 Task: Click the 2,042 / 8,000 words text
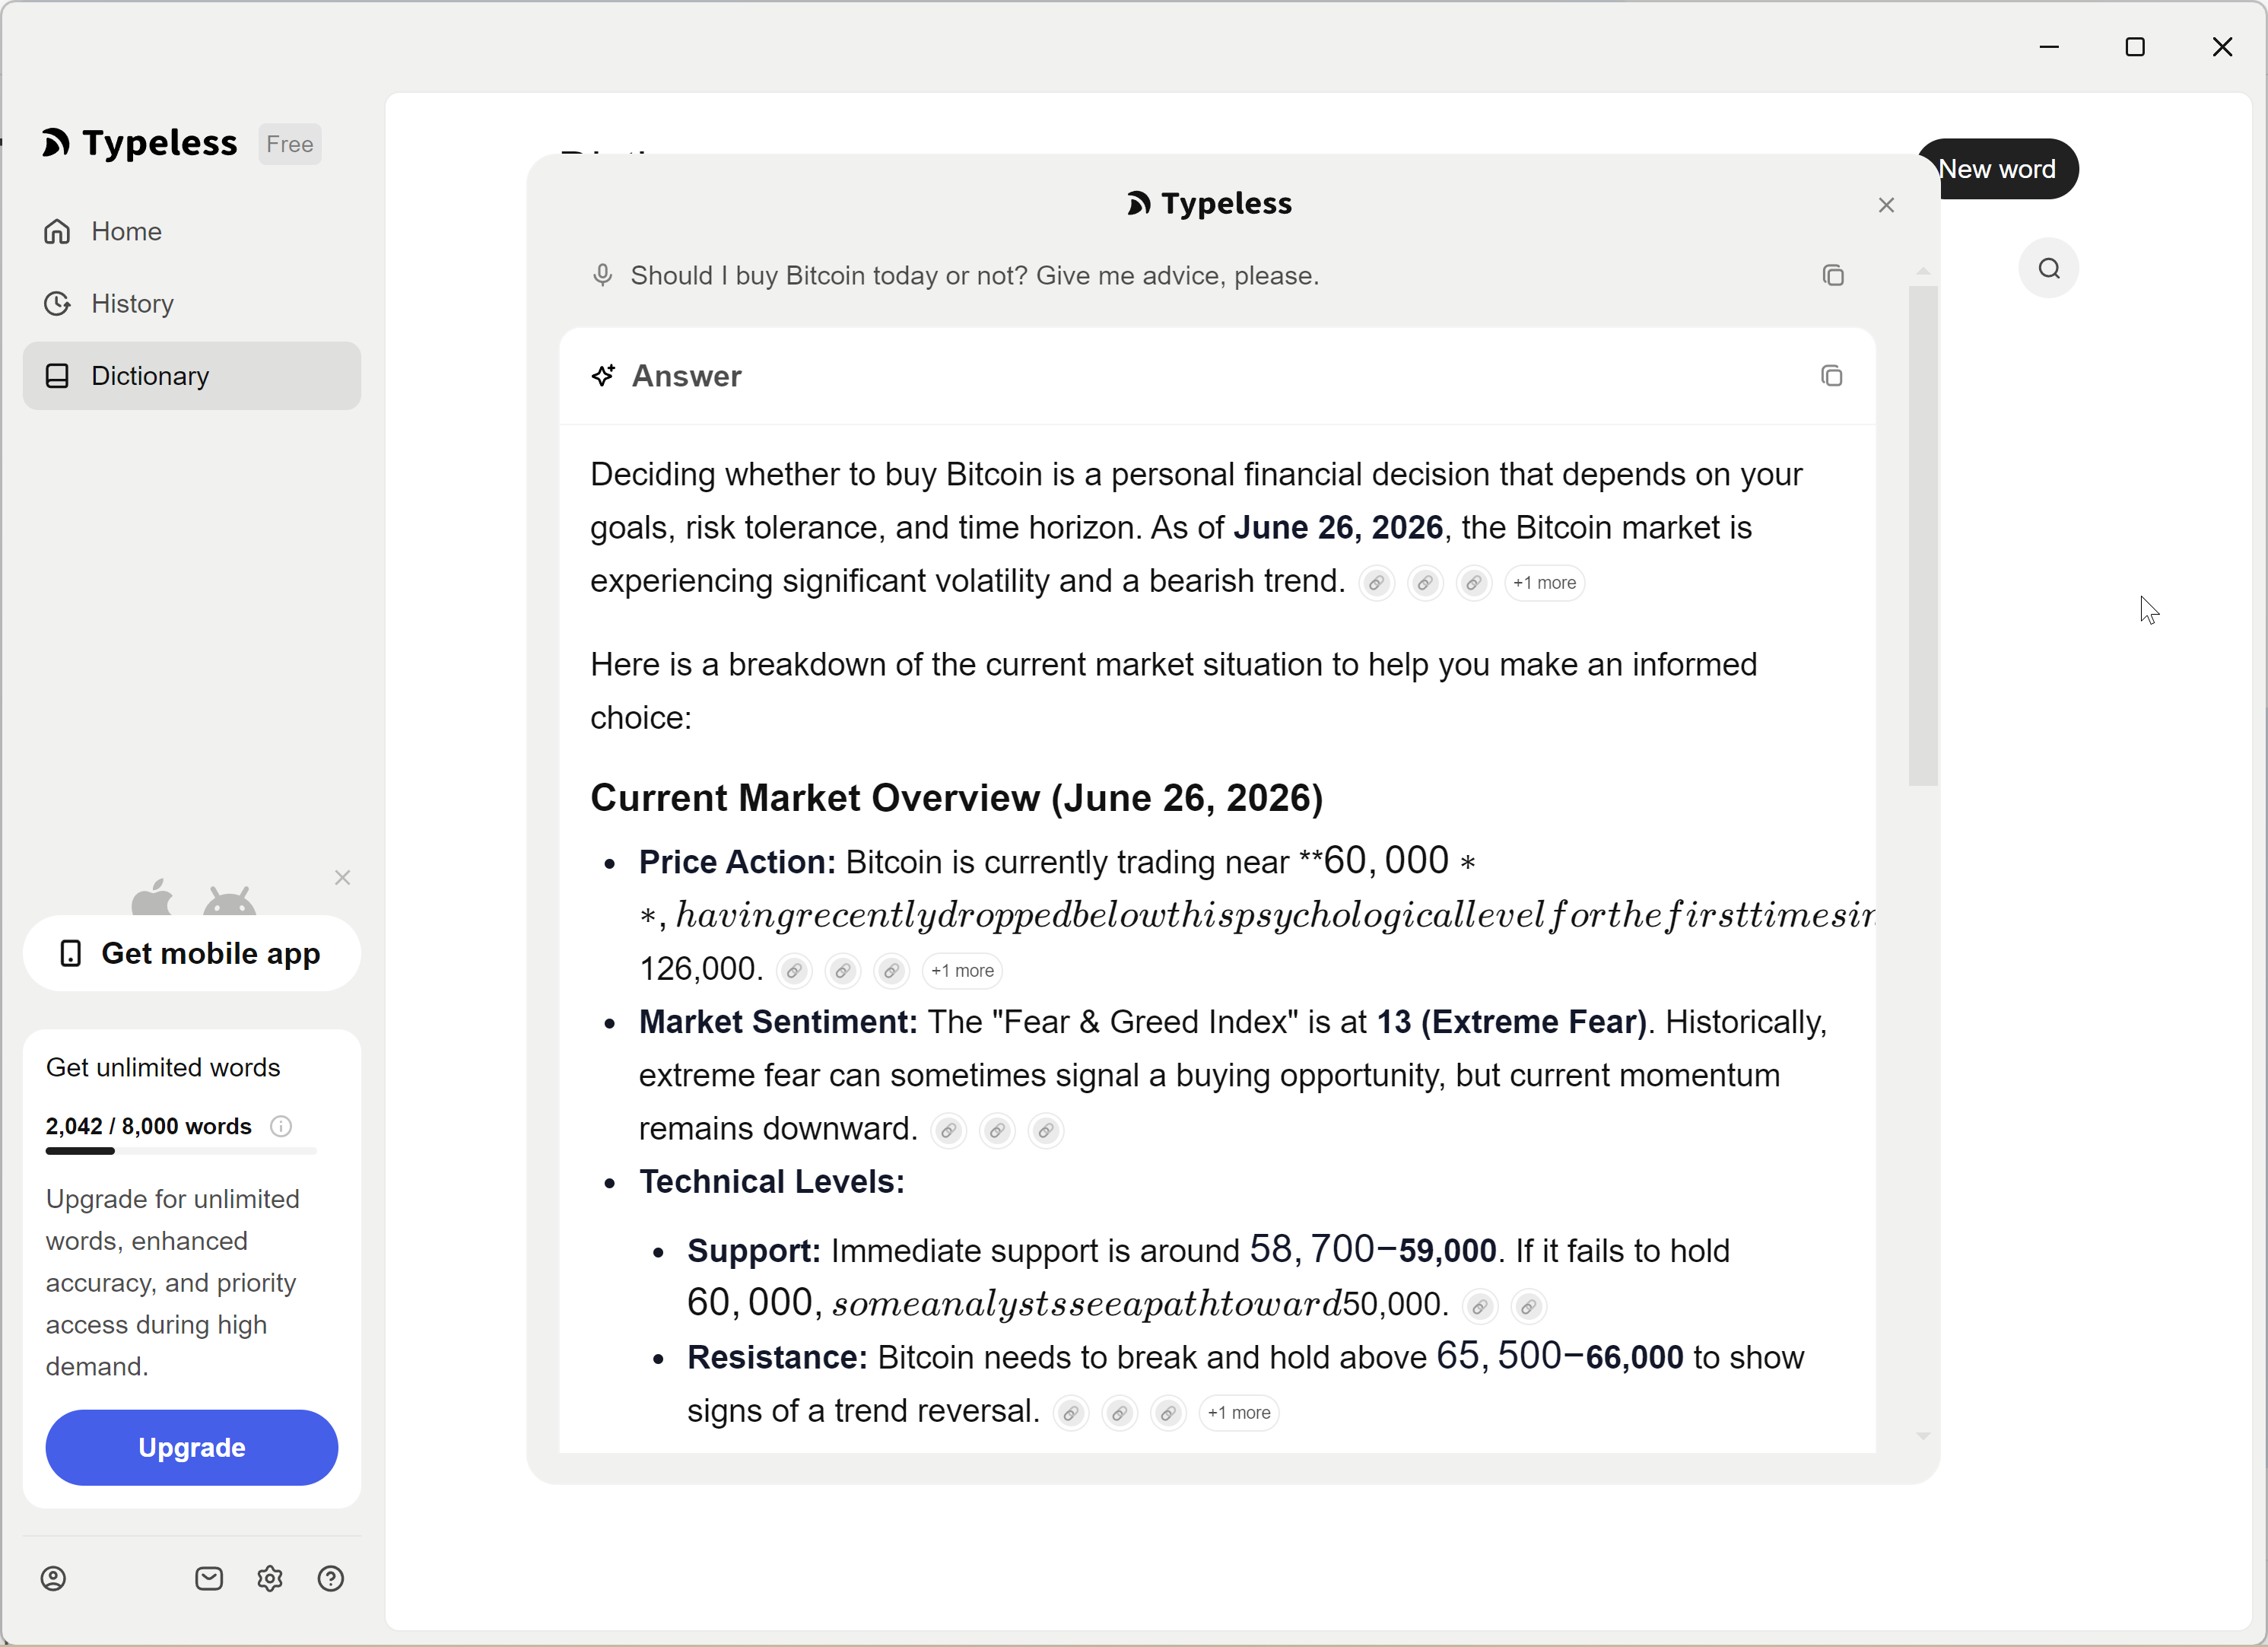[x=149, y=1126]
